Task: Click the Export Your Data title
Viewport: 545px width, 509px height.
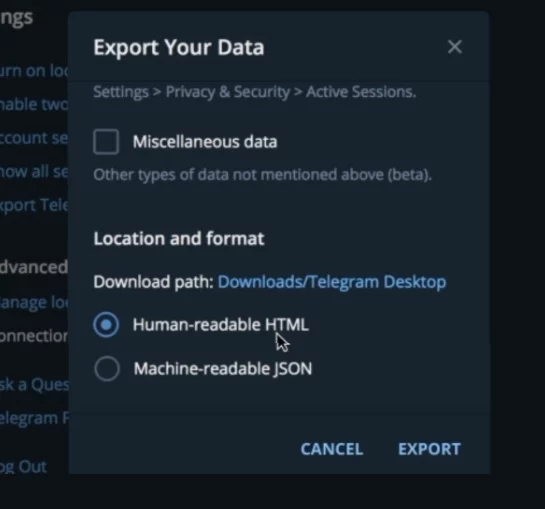Action: [179, 47]
